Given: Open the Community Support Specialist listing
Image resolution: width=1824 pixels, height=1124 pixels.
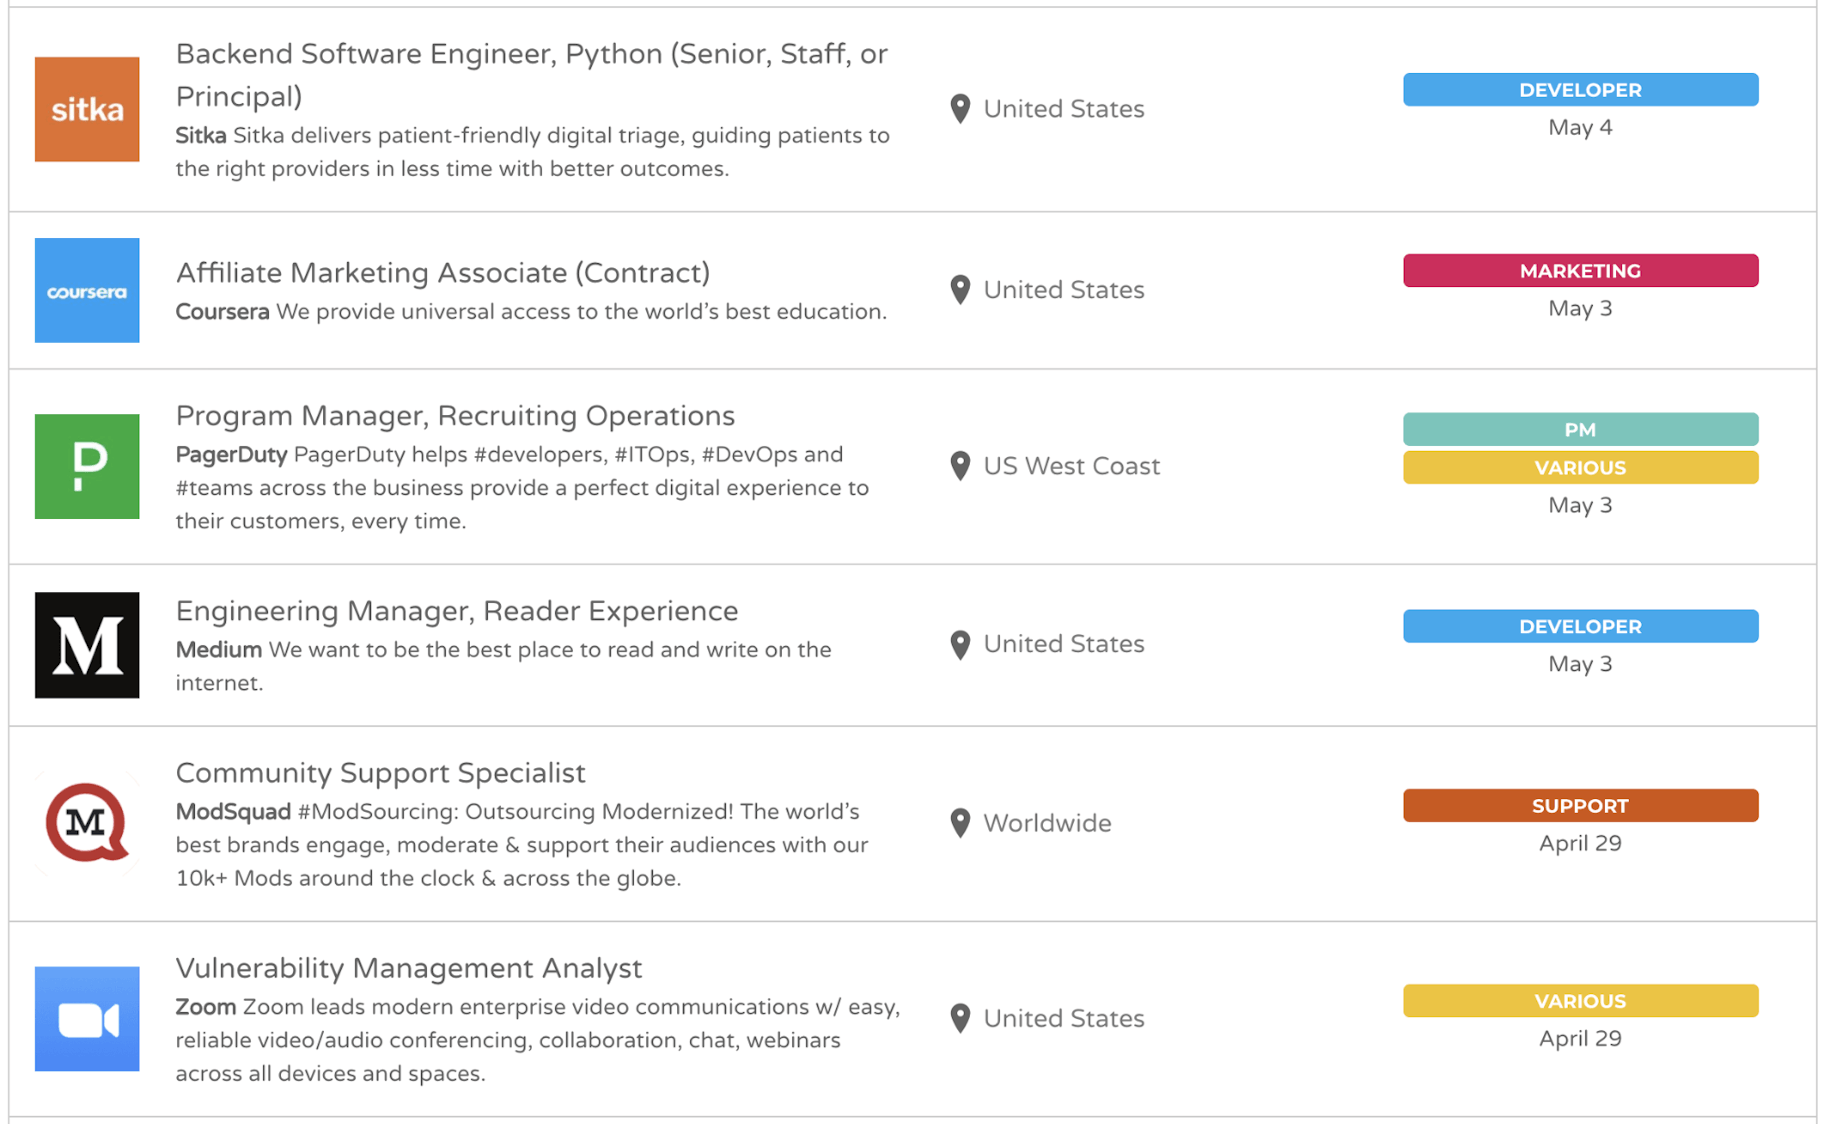Looking at the screenshot, I should (381, 772).
